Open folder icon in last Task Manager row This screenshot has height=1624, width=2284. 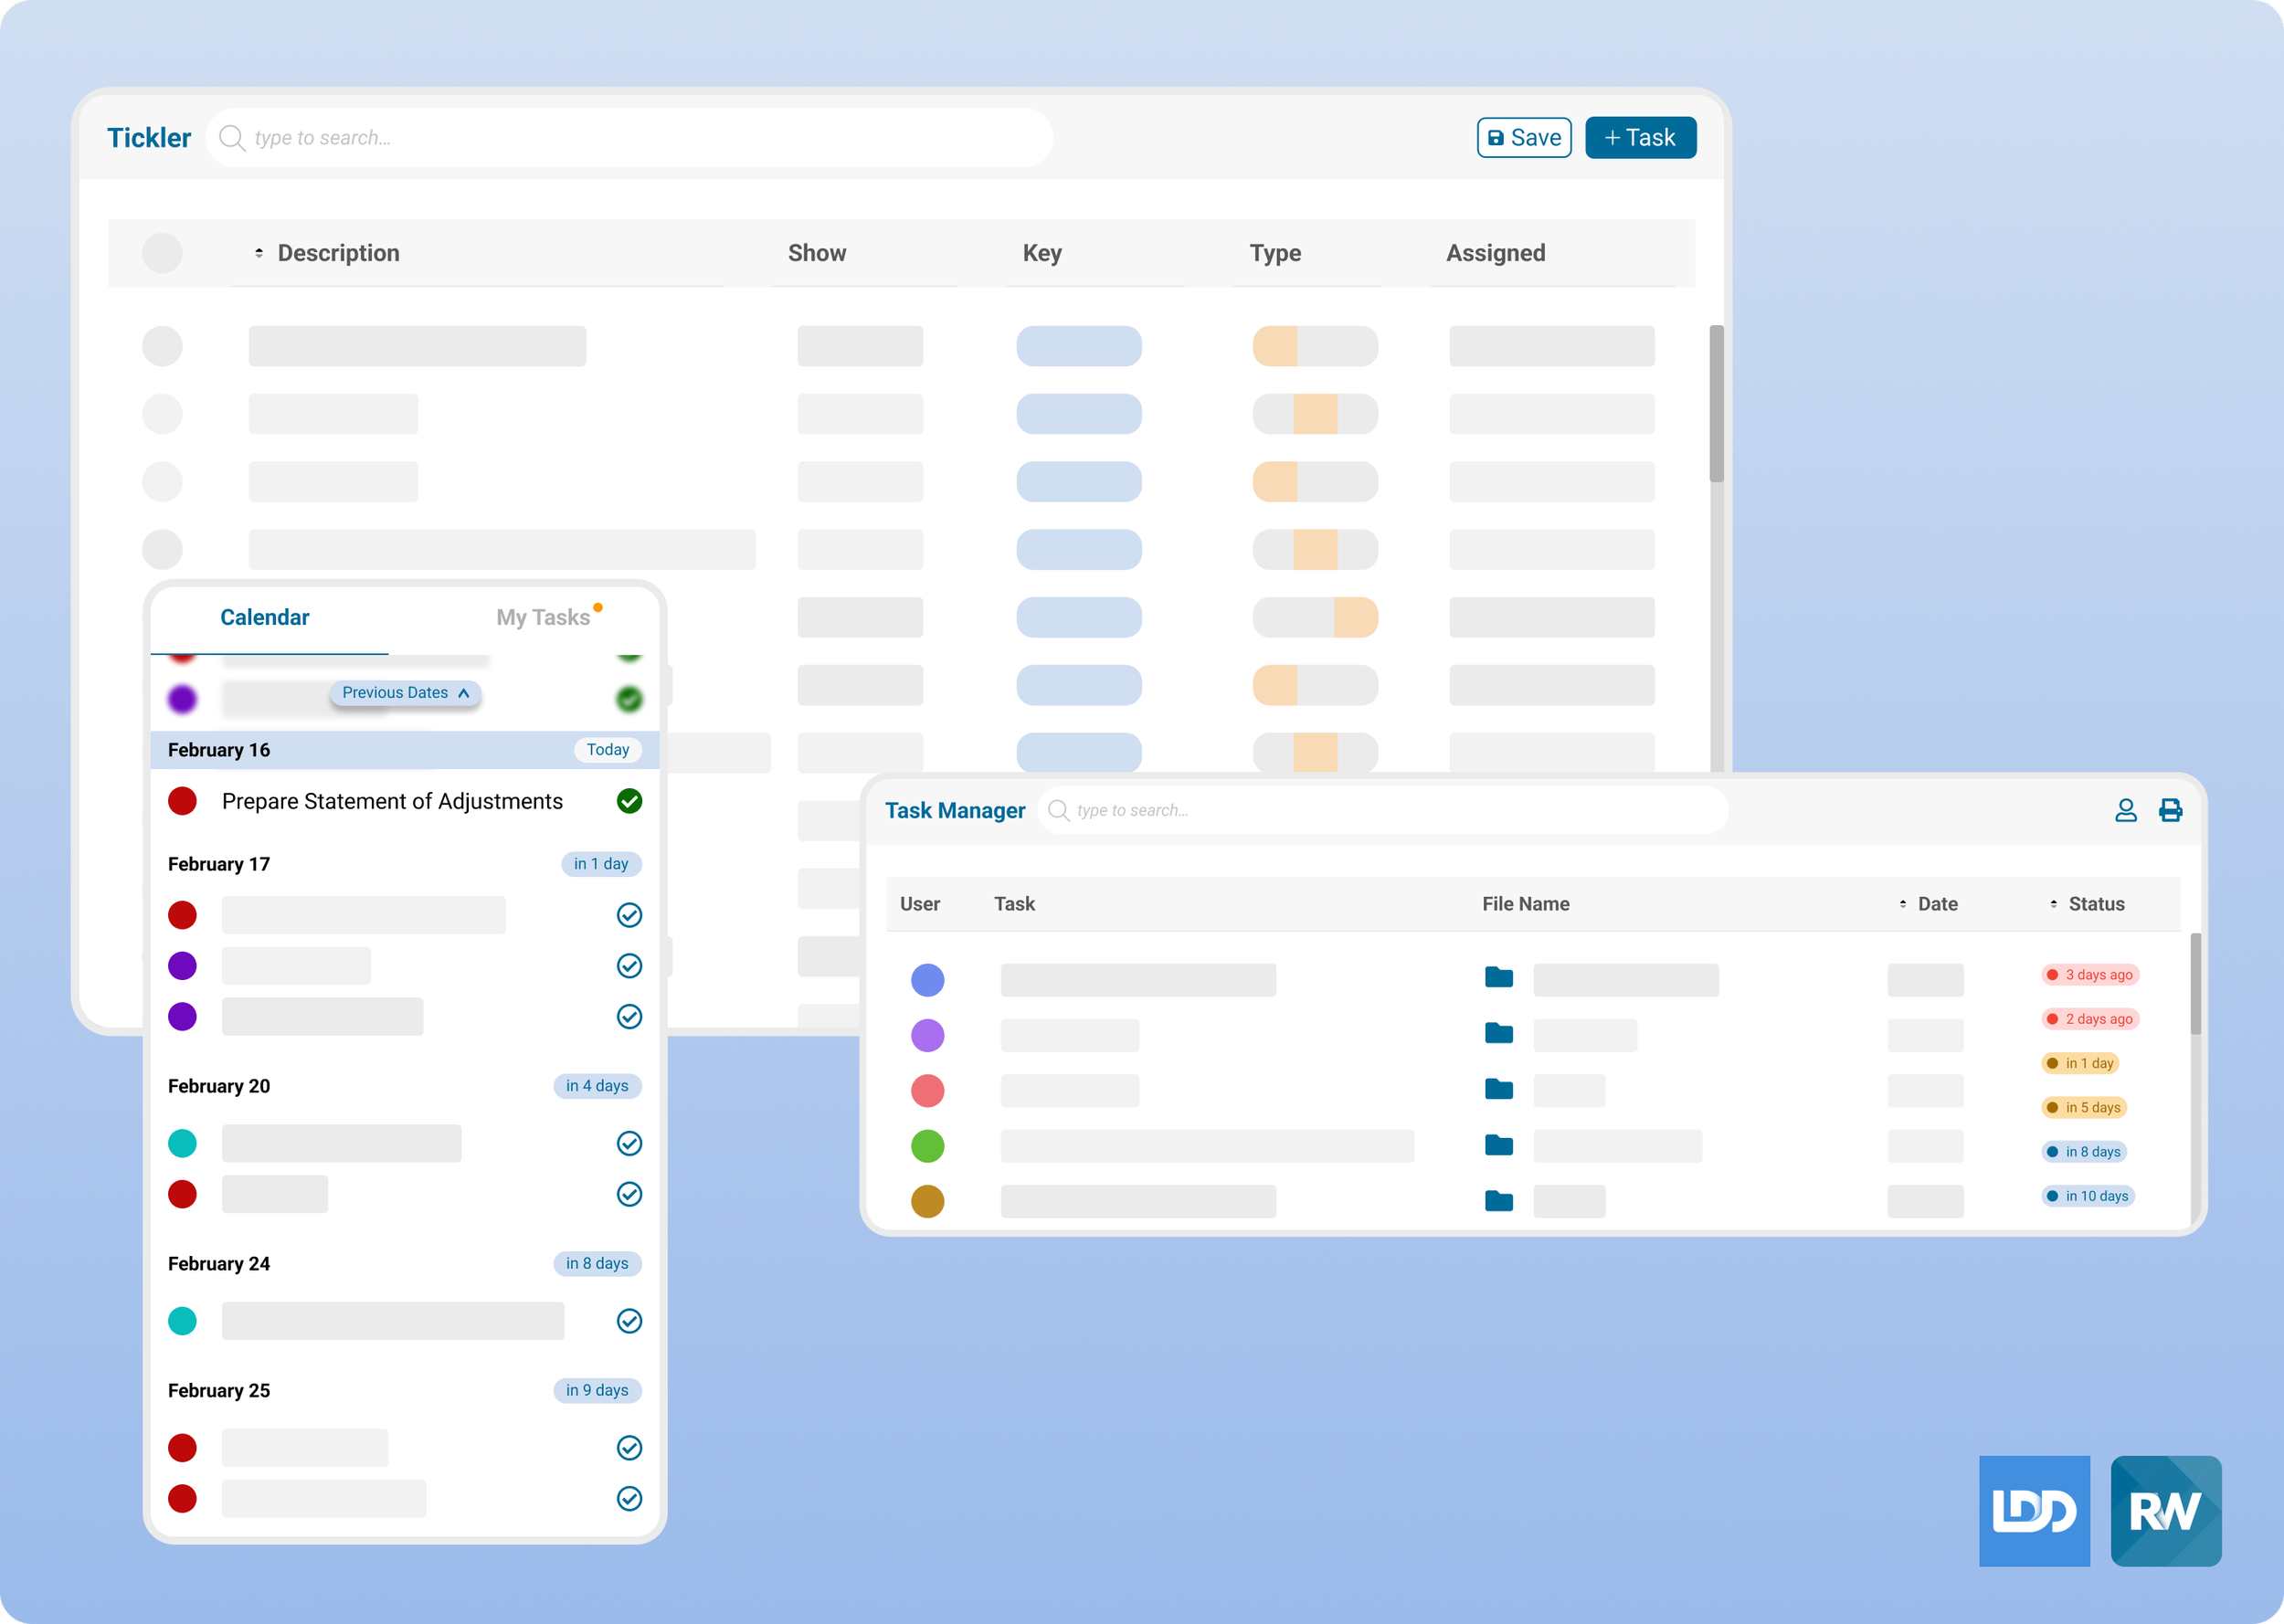[x=1498, y=1200]
